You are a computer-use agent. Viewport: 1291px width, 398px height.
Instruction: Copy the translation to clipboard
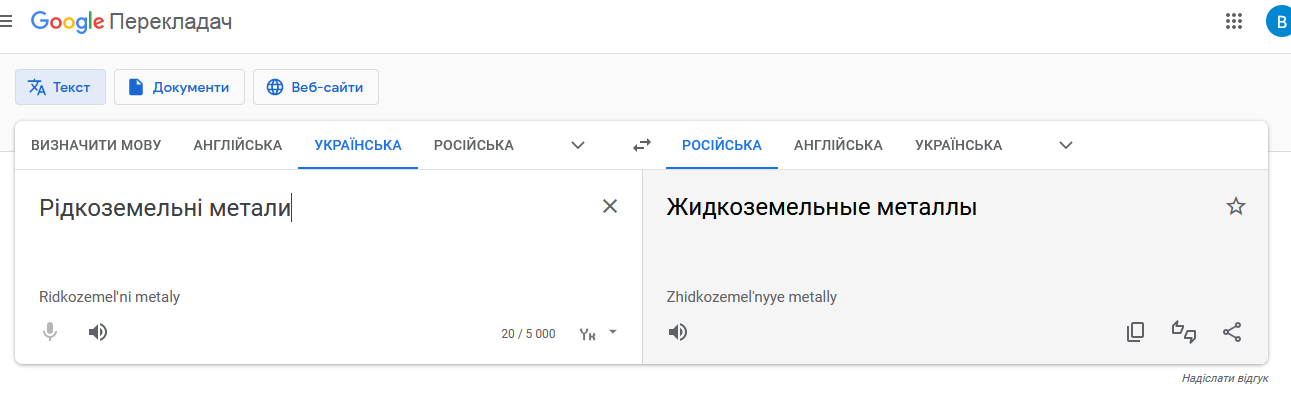click(1135, 332)
